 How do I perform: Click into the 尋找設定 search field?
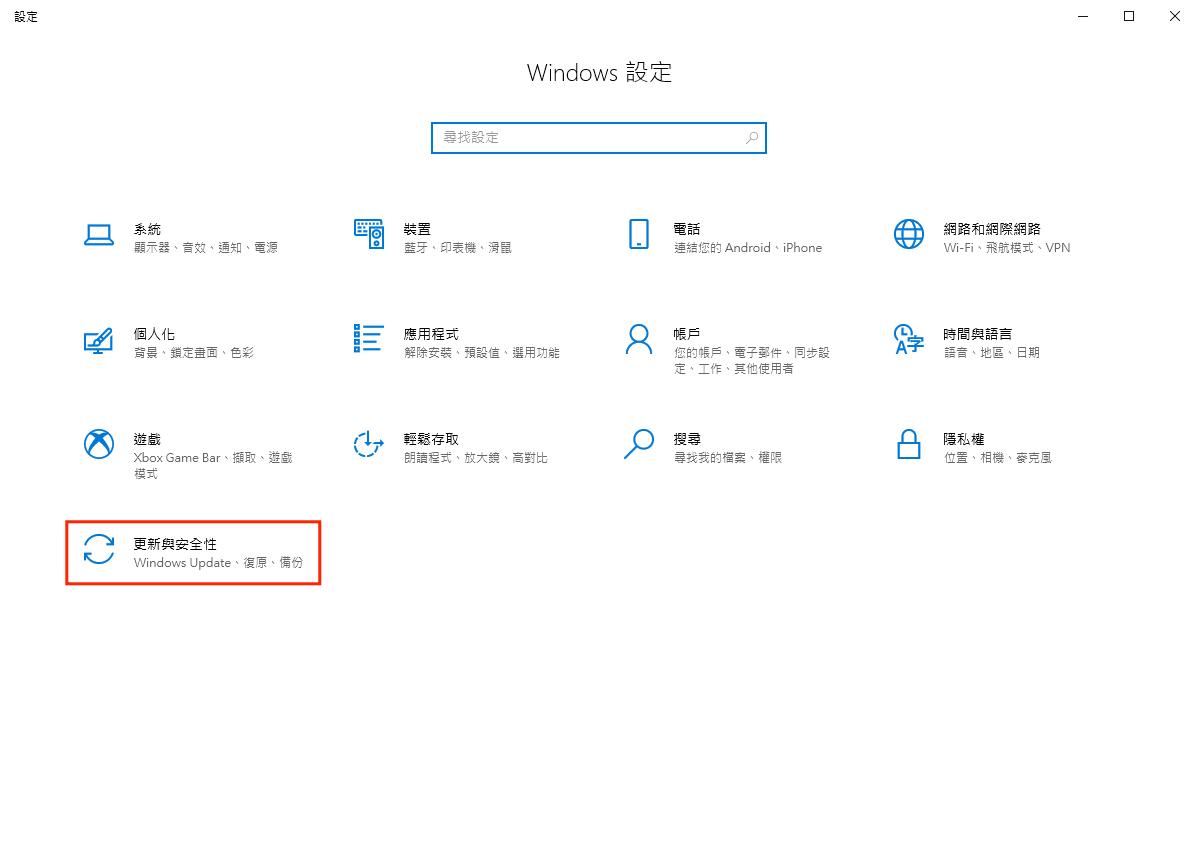pyautogui.click(x=590, y=138)
